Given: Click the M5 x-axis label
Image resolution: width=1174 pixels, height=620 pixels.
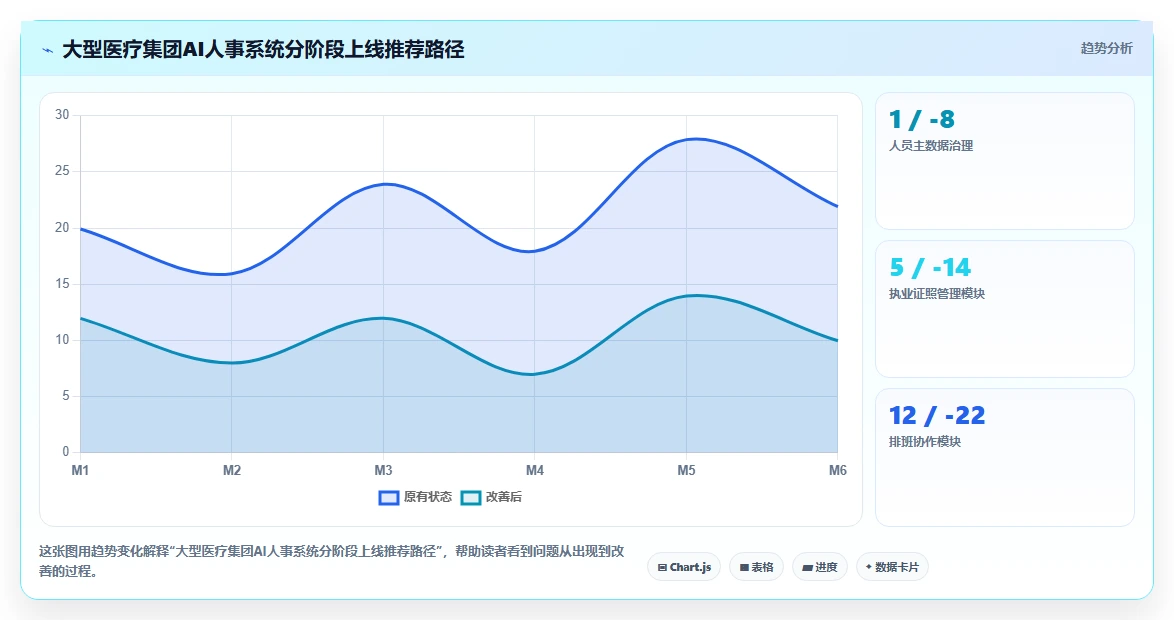Looking at the screenshot, I should (x=686, y=470).
